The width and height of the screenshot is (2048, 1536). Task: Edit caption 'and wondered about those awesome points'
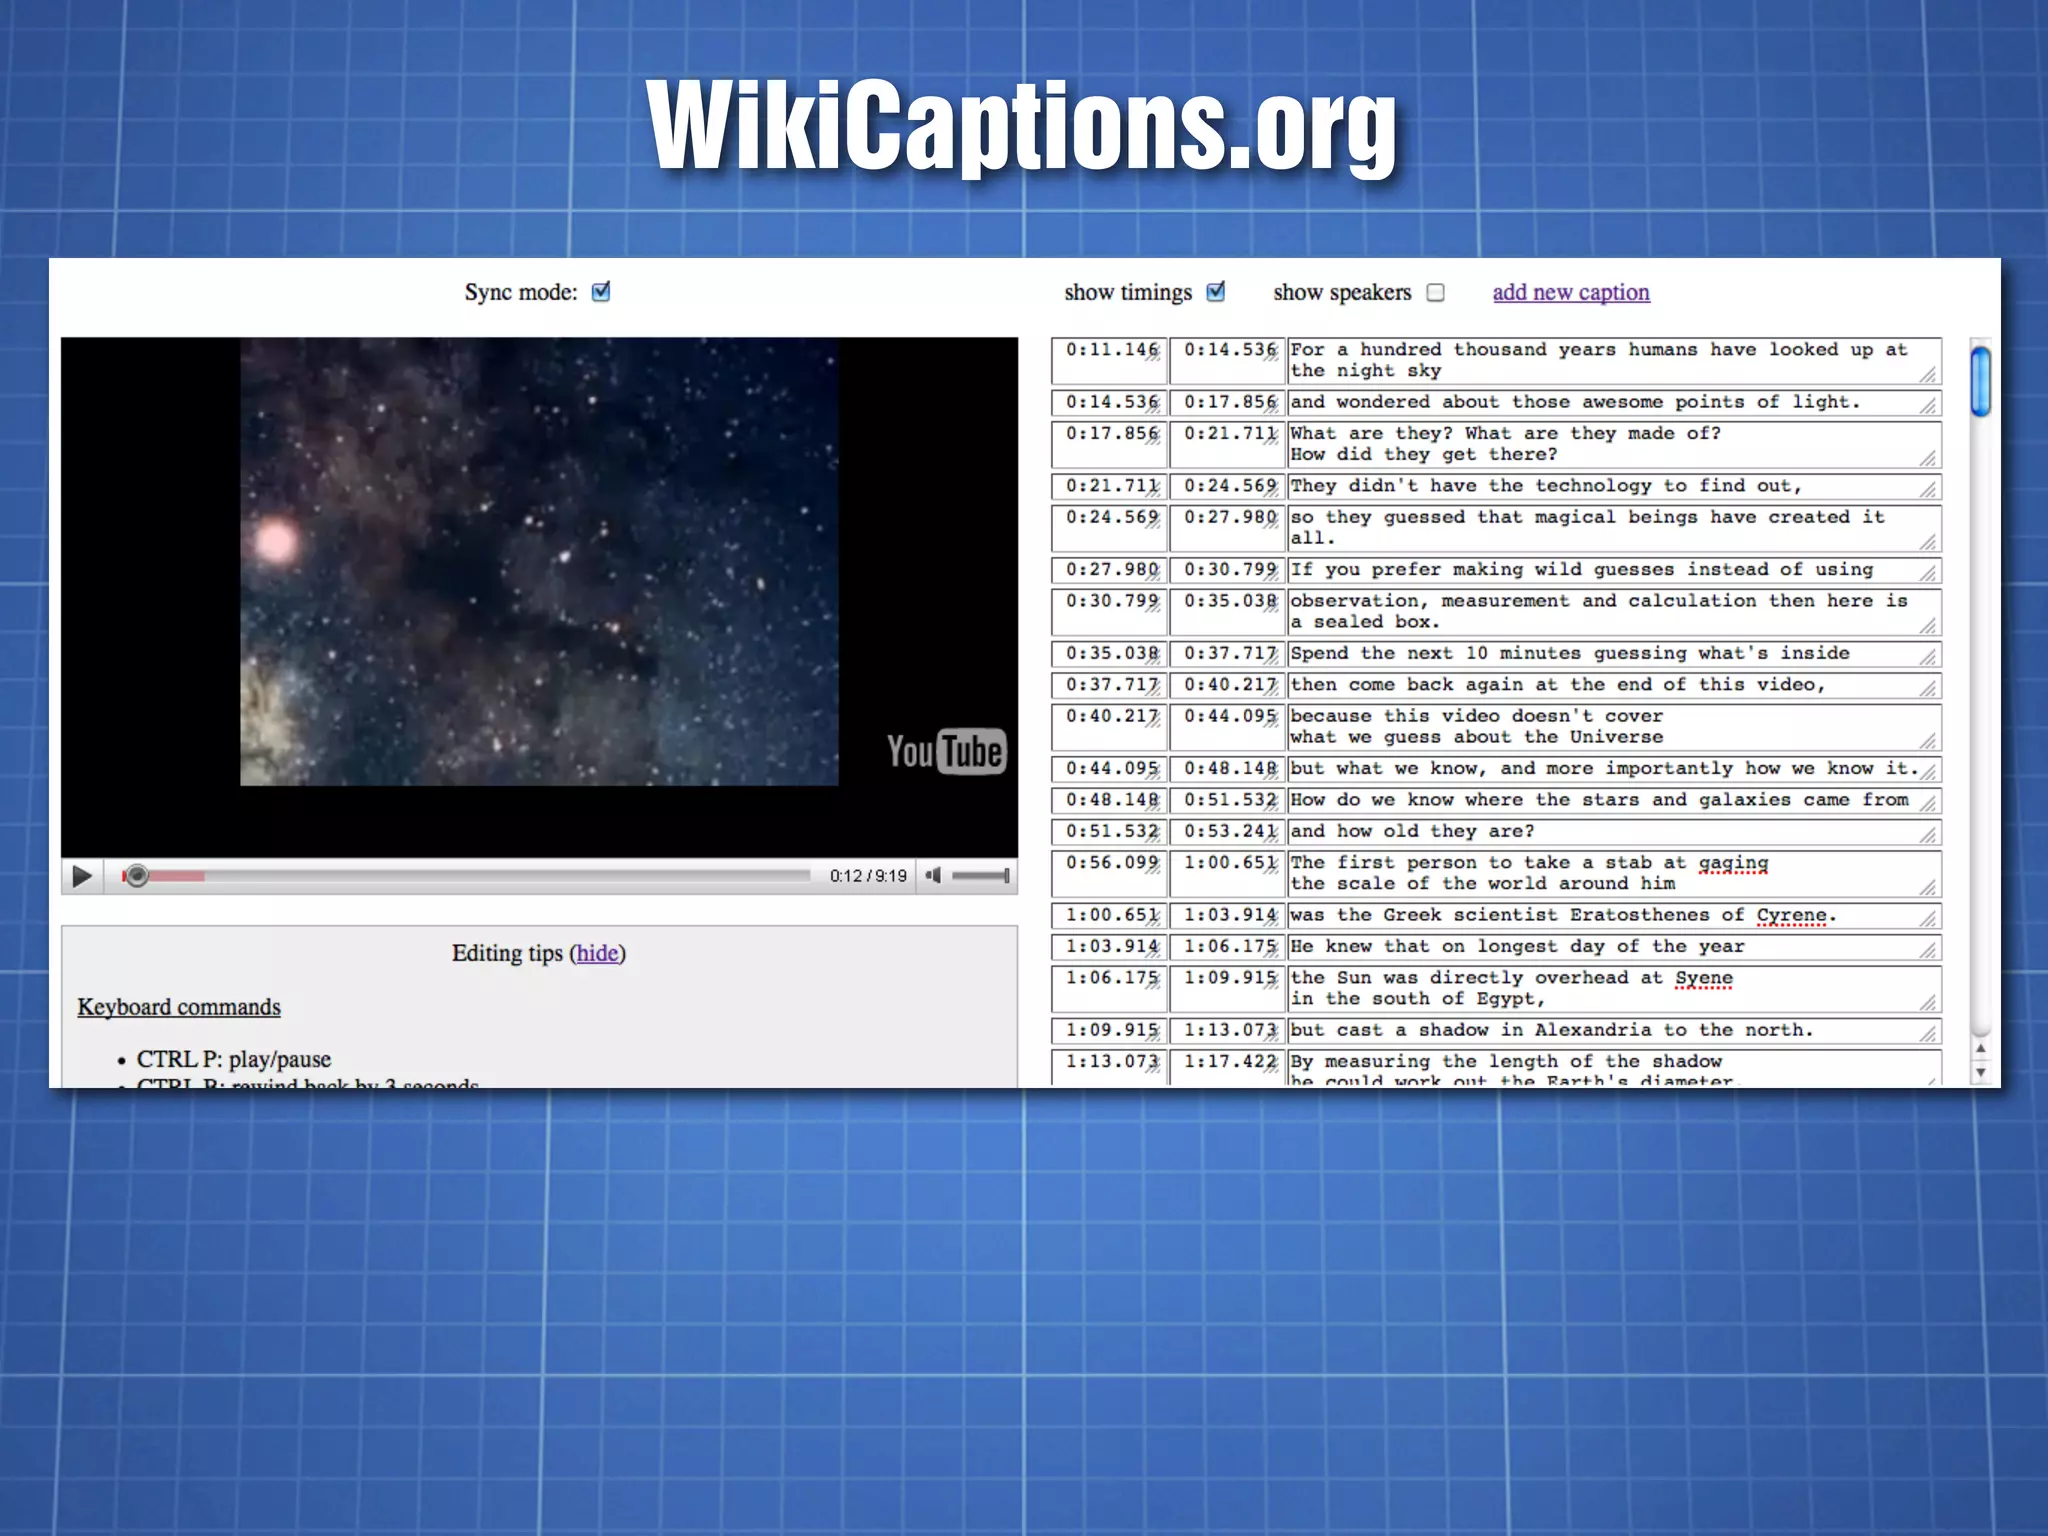coord(1614,403)
